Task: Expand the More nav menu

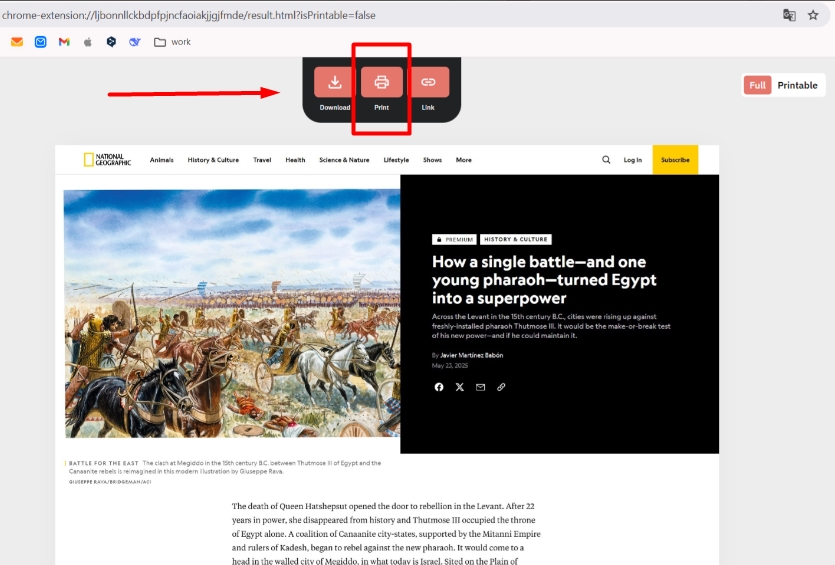Action: 463,160
